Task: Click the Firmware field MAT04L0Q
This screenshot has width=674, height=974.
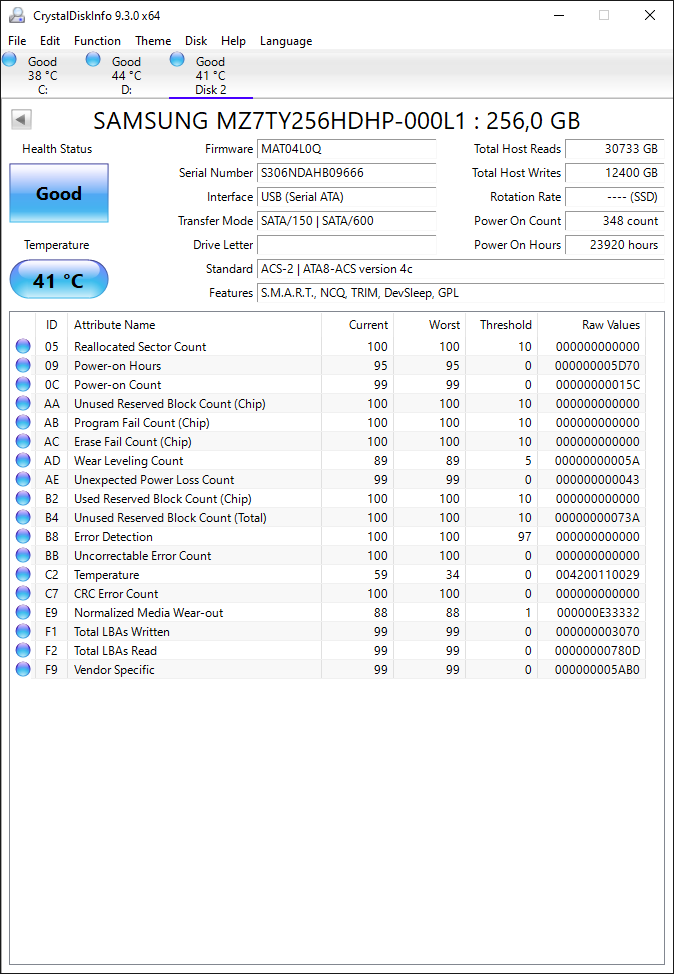Action: coord(347,149)
